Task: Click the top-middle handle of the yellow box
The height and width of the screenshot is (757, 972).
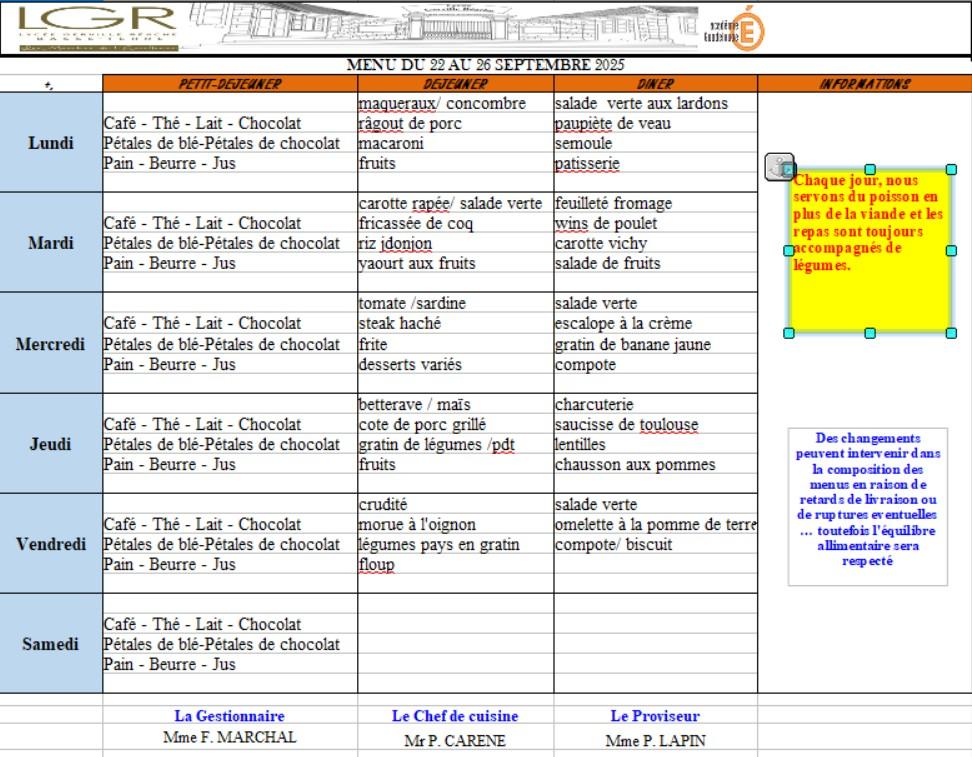Action: tap(870, 170)
